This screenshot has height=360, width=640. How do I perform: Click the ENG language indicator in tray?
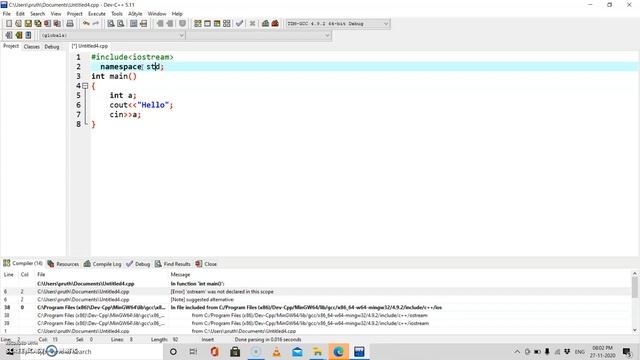tap(580, 351)
